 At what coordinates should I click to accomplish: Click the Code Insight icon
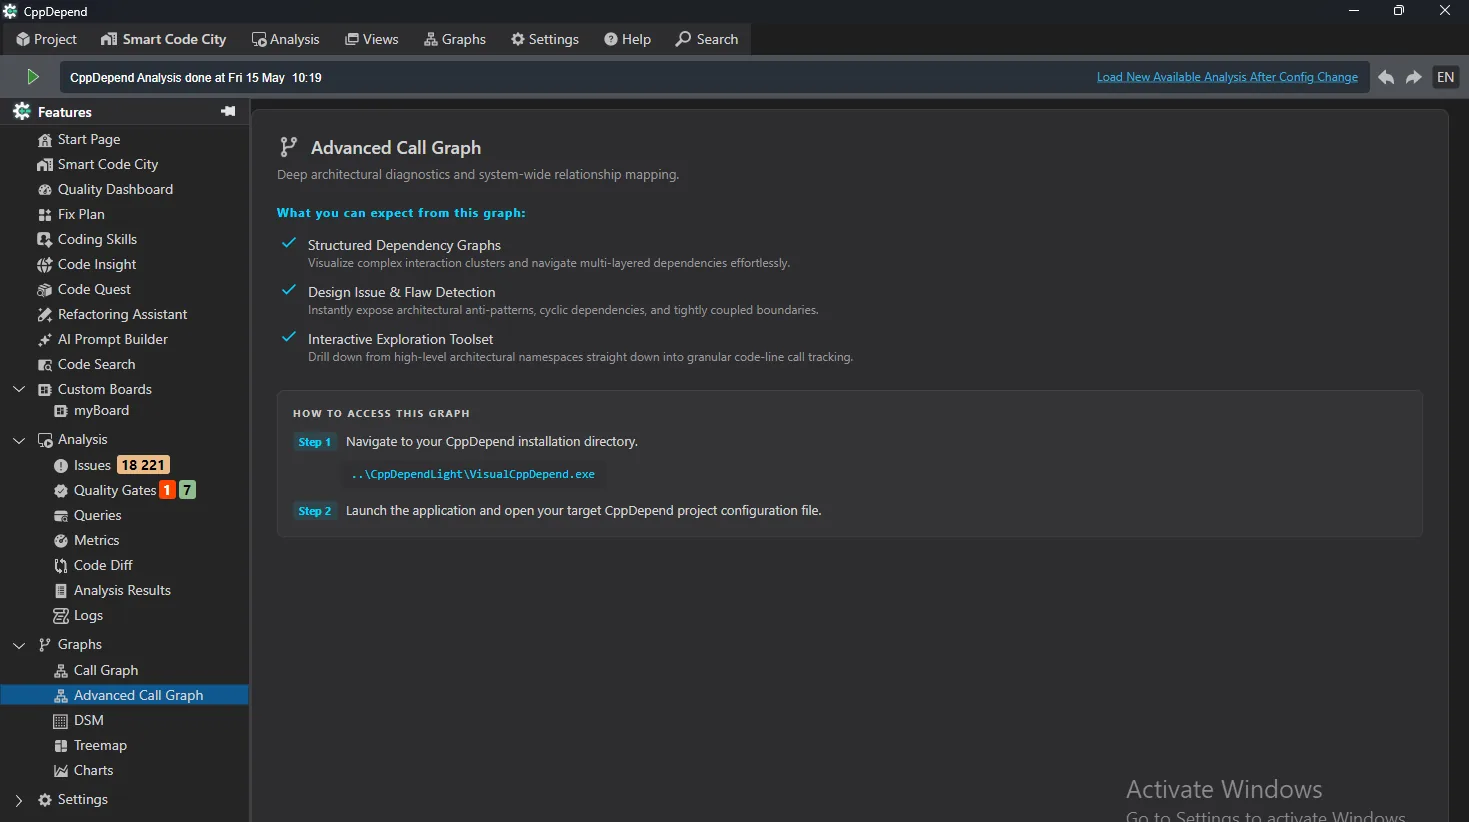[45, 265]
